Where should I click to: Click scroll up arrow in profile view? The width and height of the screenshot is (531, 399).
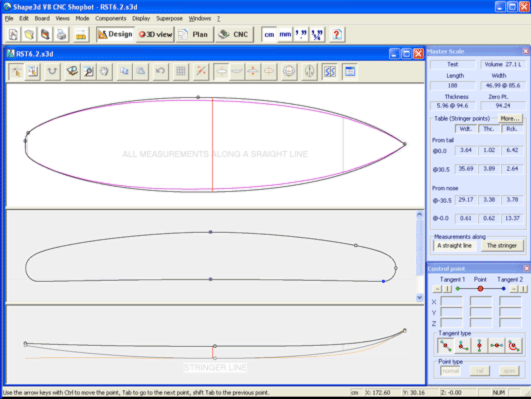tap(419, 214)
